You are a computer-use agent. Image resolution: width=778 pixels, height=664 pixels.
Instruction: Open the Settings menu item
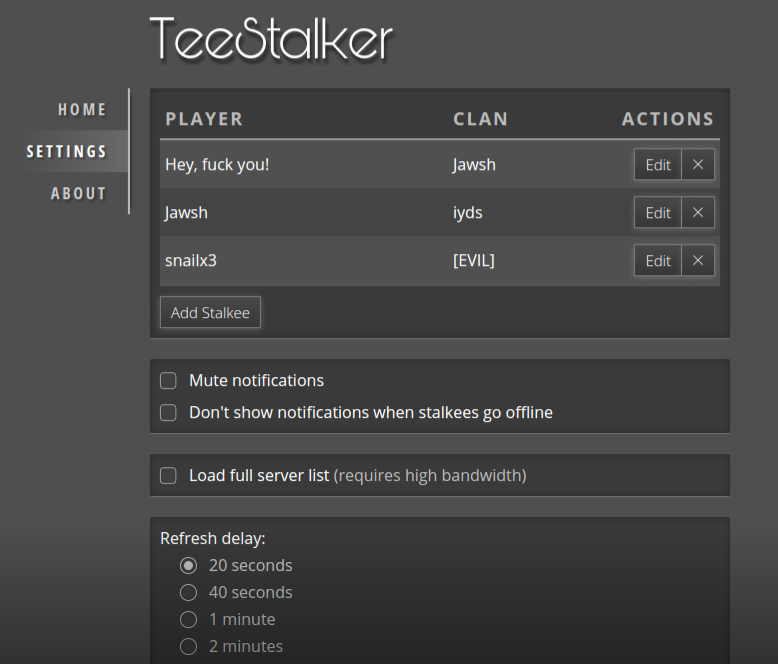click(67, 151)
